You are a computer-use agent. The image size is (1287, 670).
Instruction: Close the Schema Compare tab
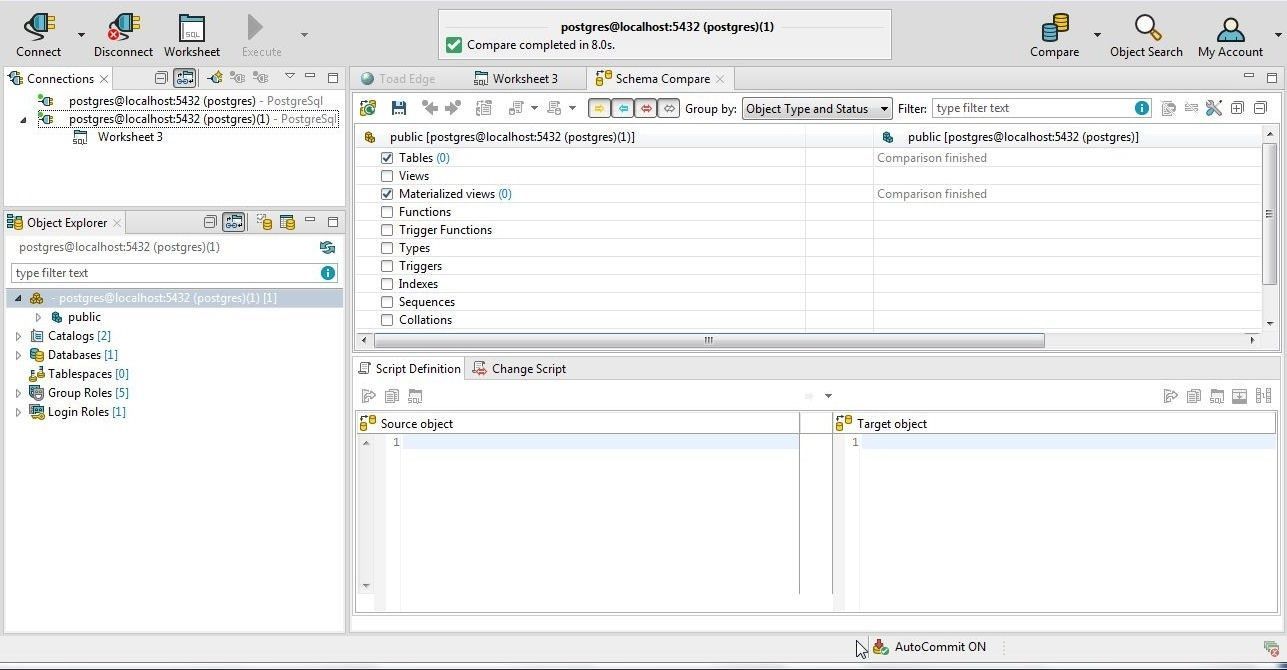coord(720,79)
